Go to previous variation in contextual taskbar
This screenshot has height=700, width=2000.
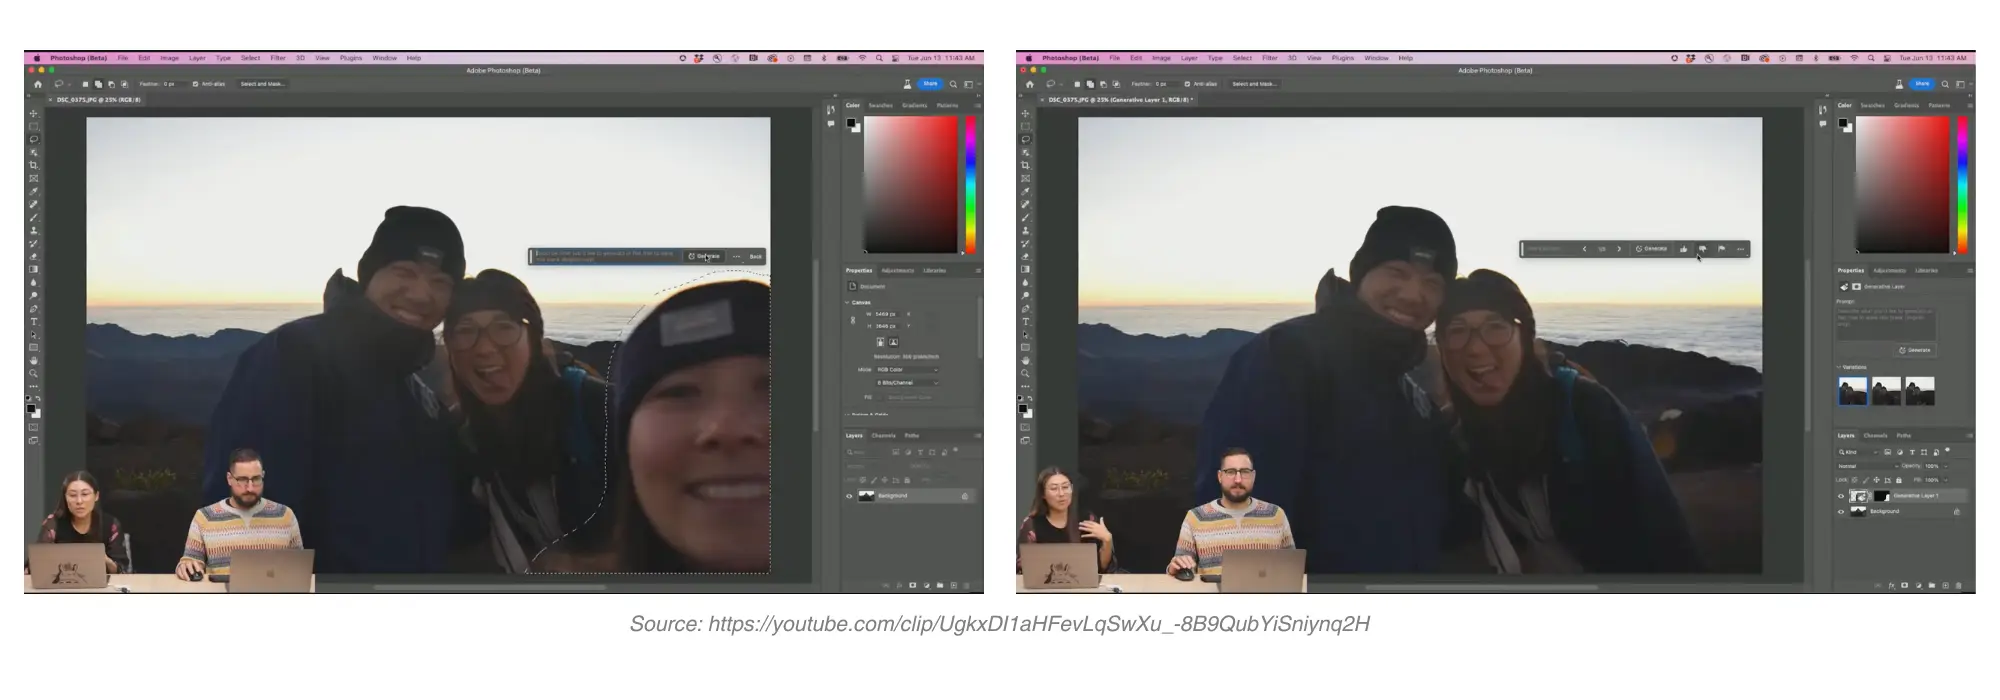(x=1584, y=249)
